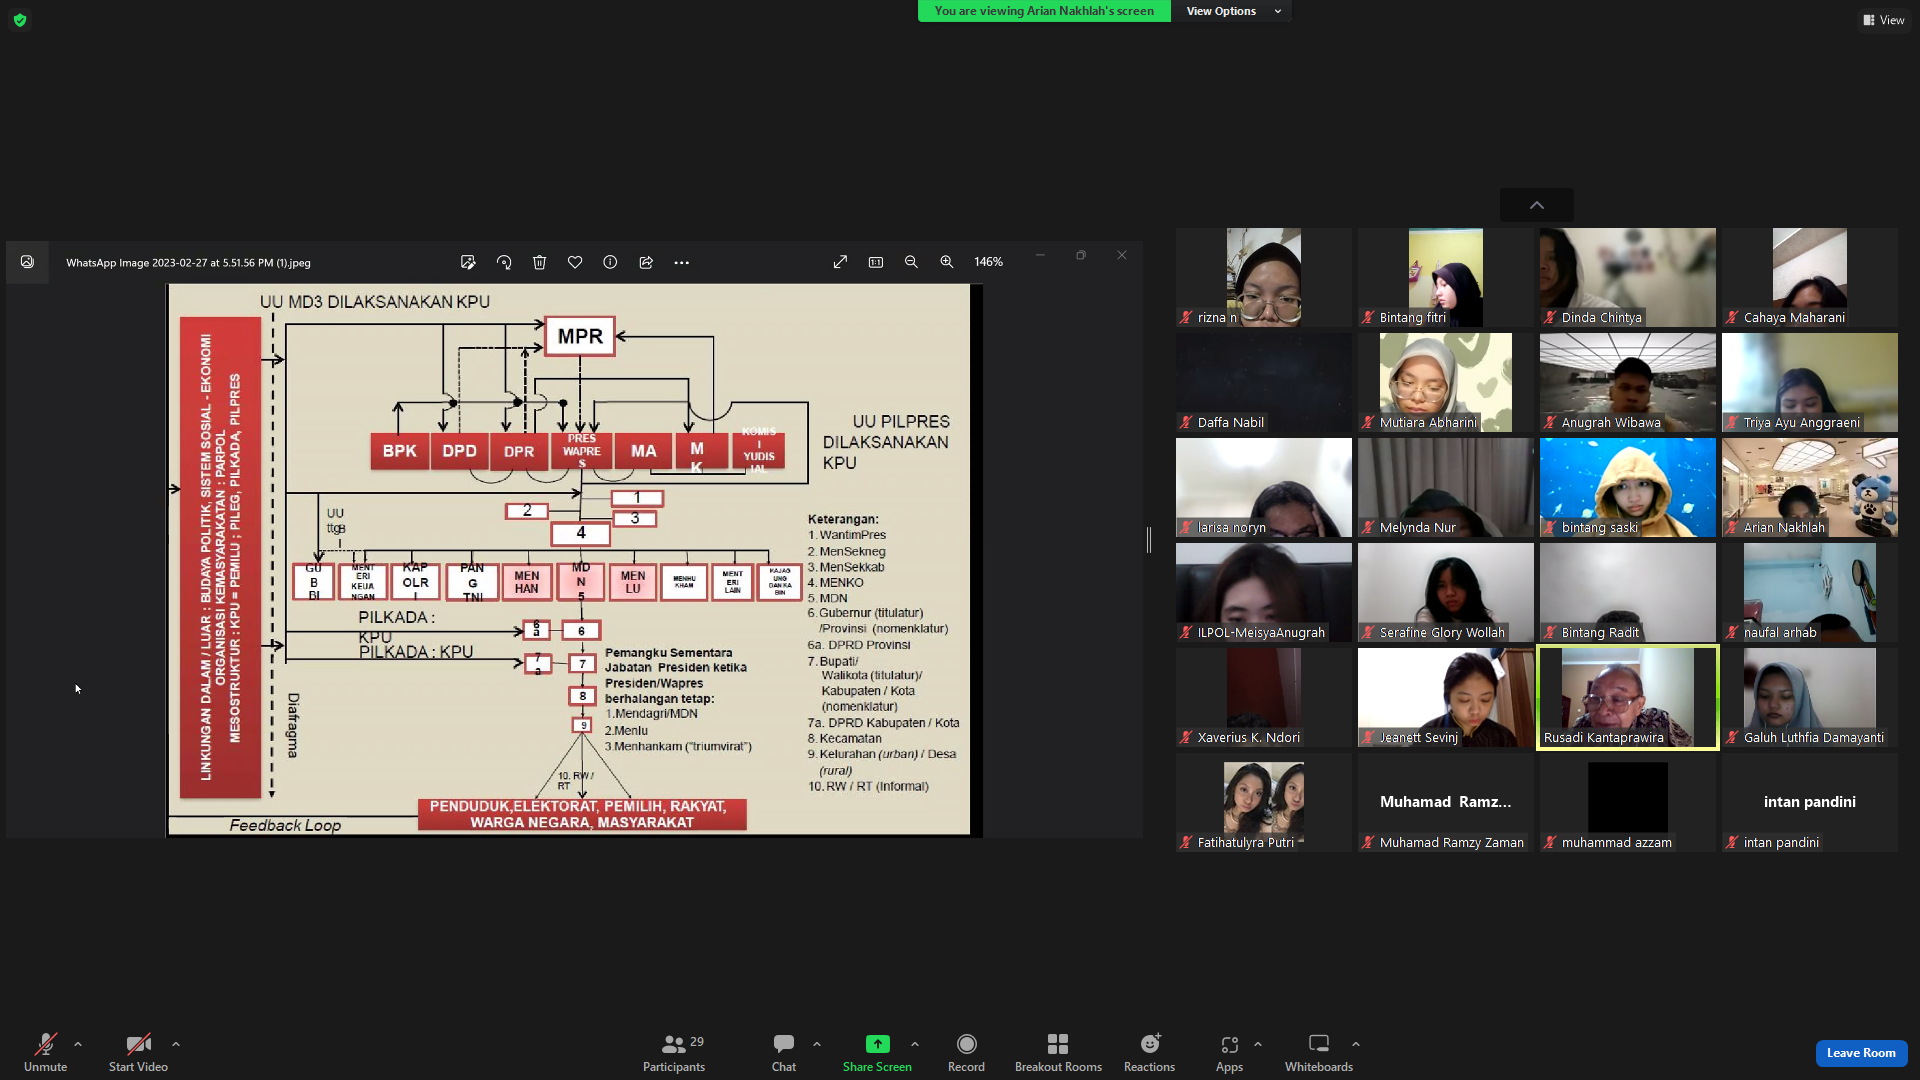Favorite the image with the heart icon
The width and height of the screenshot is (1920, 1080).
pyautogui.click(x=575, y=262)
